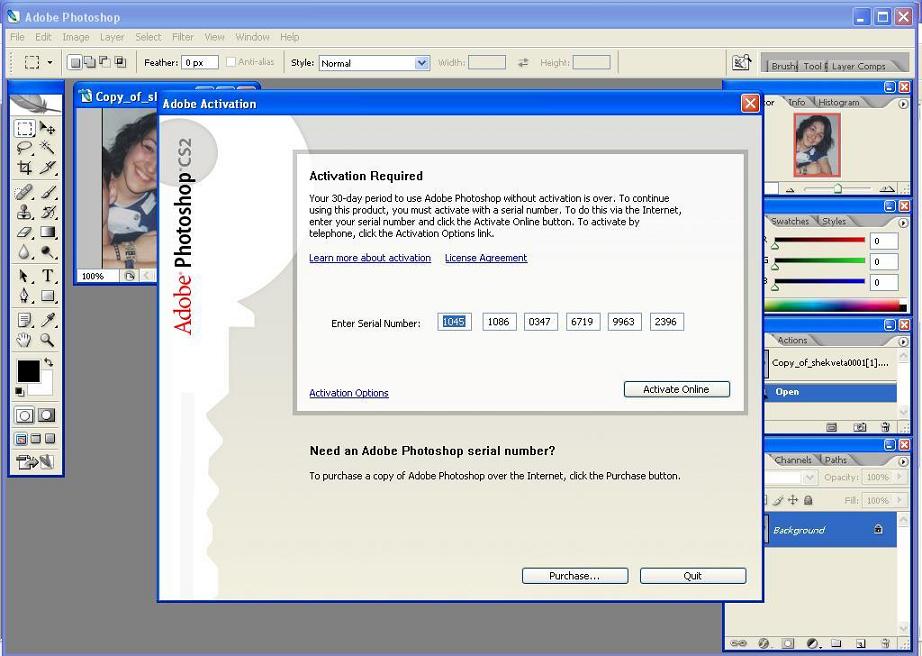Switch to Quick Mask Mode

[47, 416]
